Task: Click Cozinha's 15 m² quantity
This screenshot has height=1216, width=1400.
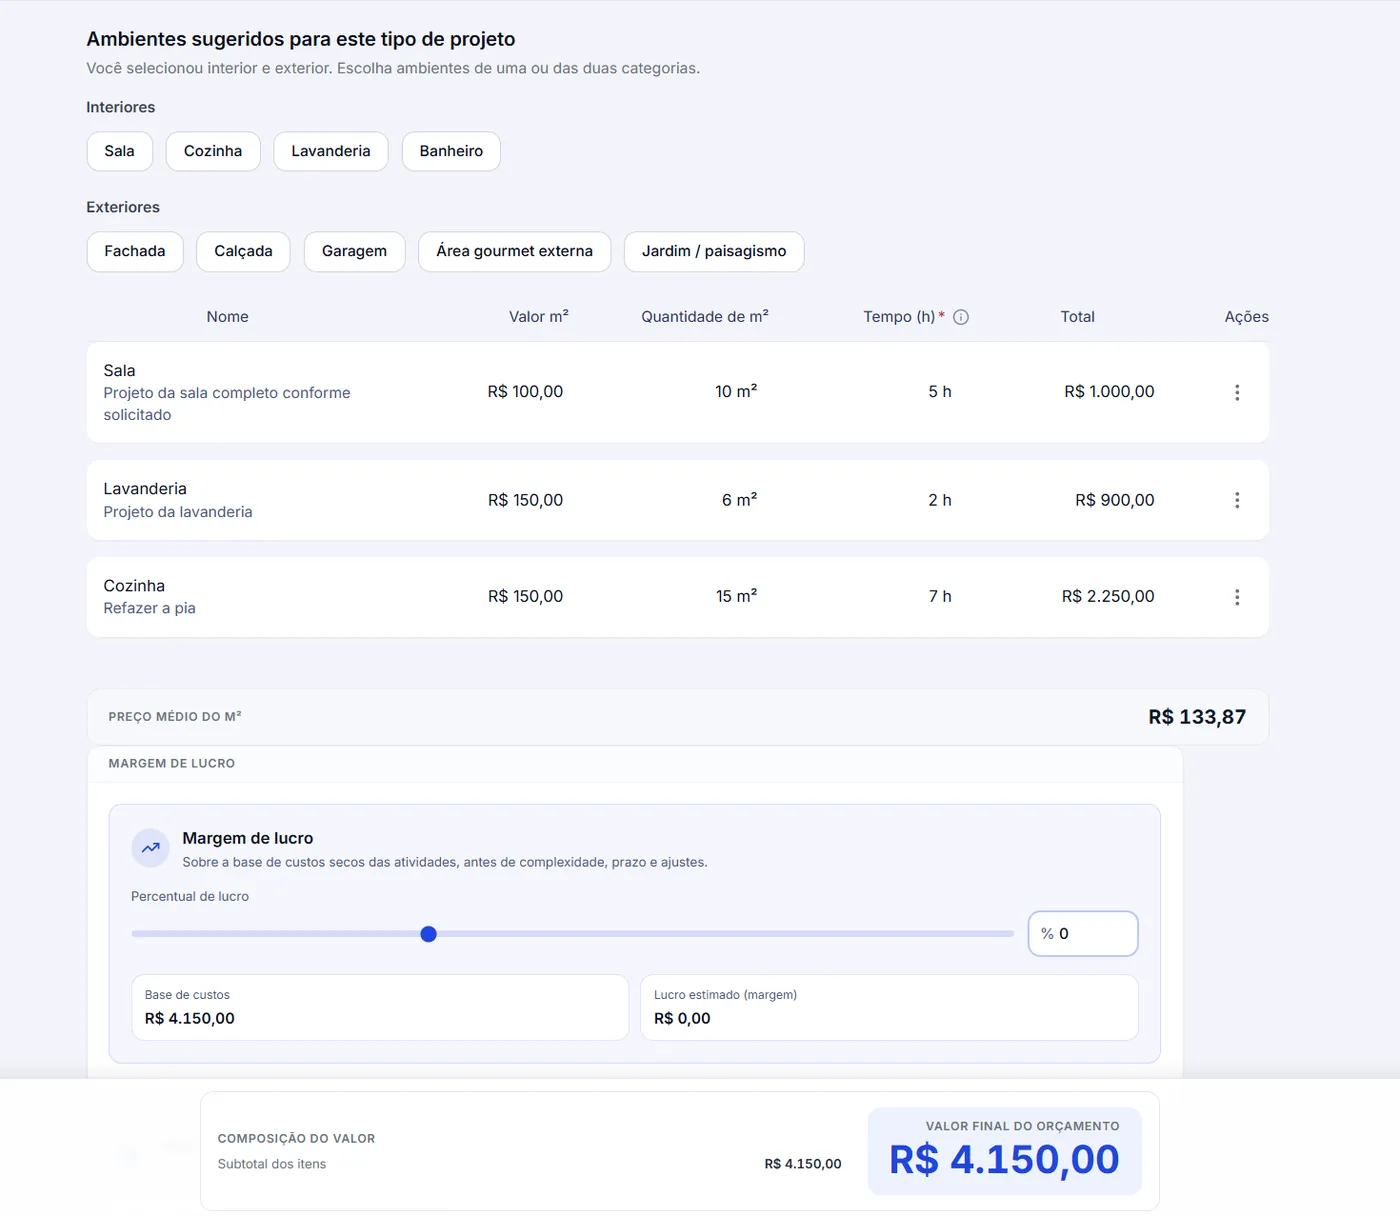Action: [x=736, y=596]
